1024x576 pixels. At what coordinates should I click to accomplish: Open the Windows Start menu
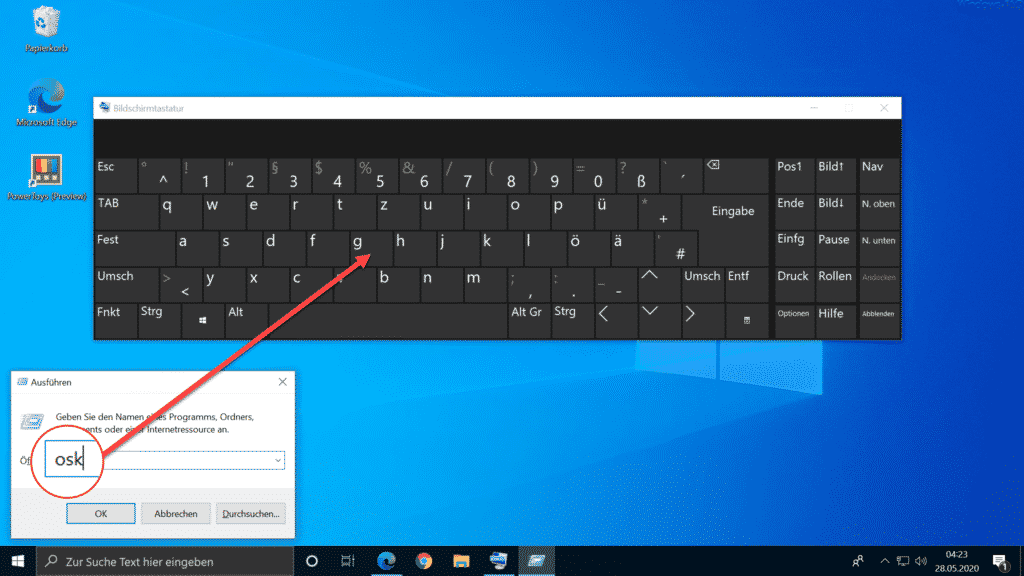[18, 561]
